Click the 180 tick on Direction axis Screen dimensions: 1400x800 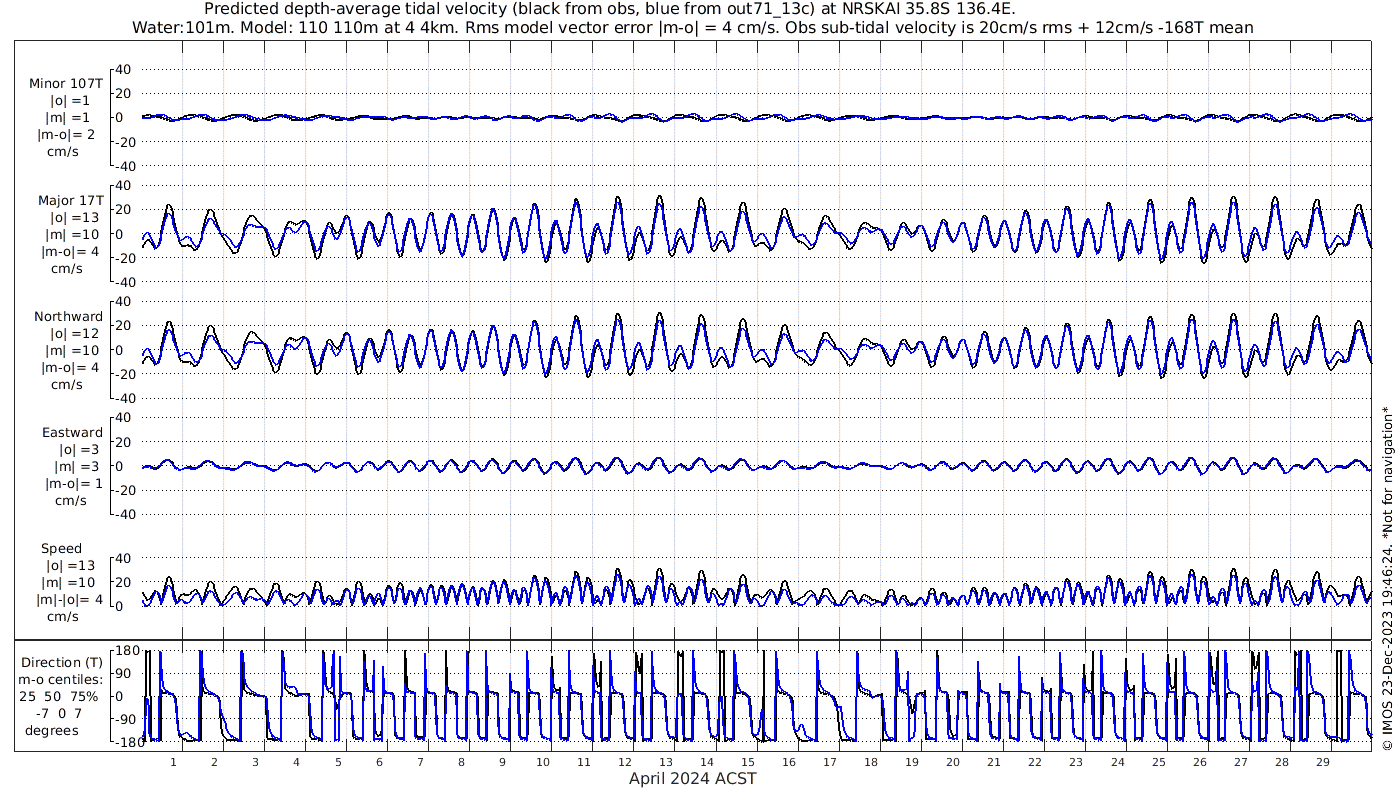click(x=125, y=650)
